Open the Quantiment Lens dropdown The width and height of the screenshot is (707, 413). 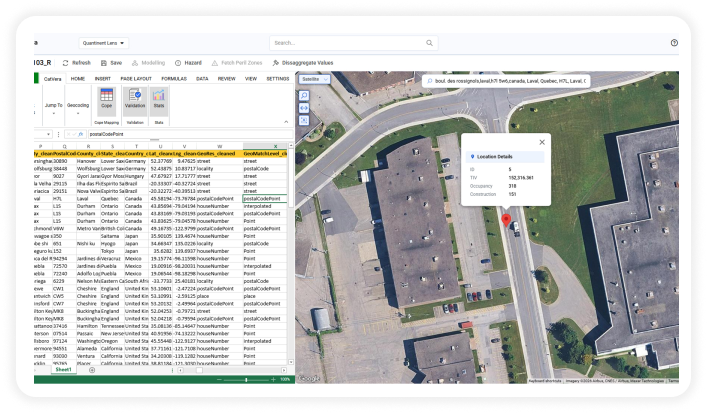104,43
